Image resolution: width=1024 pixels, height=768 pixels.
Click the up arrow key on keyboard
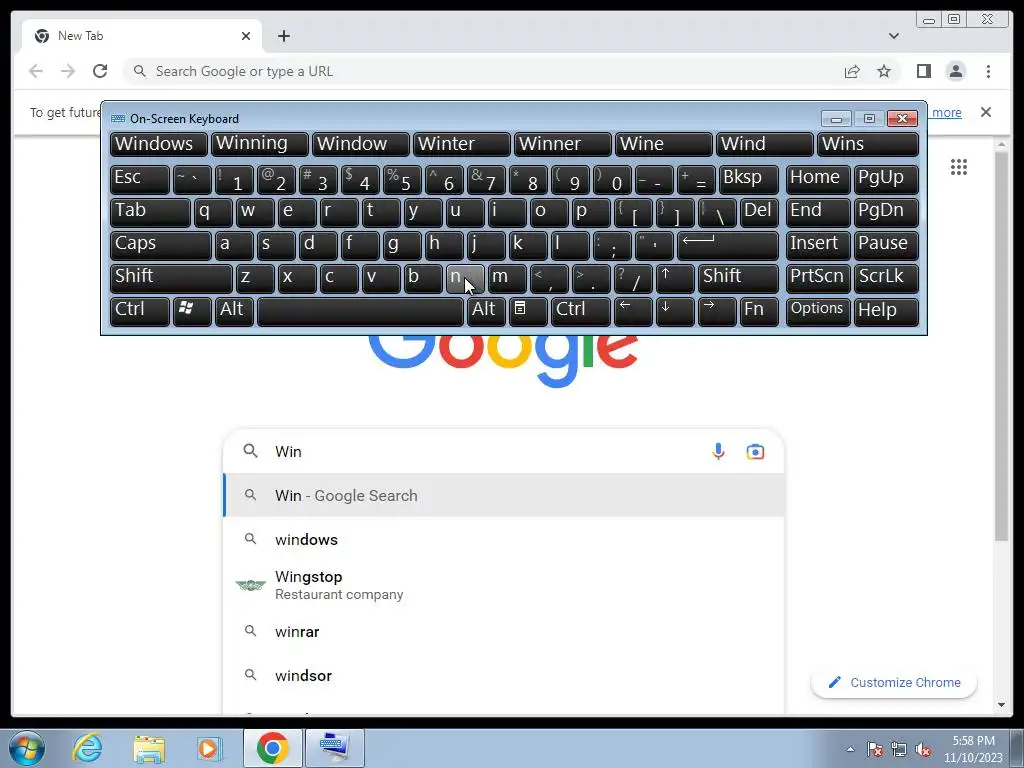[x=675, y=278]
